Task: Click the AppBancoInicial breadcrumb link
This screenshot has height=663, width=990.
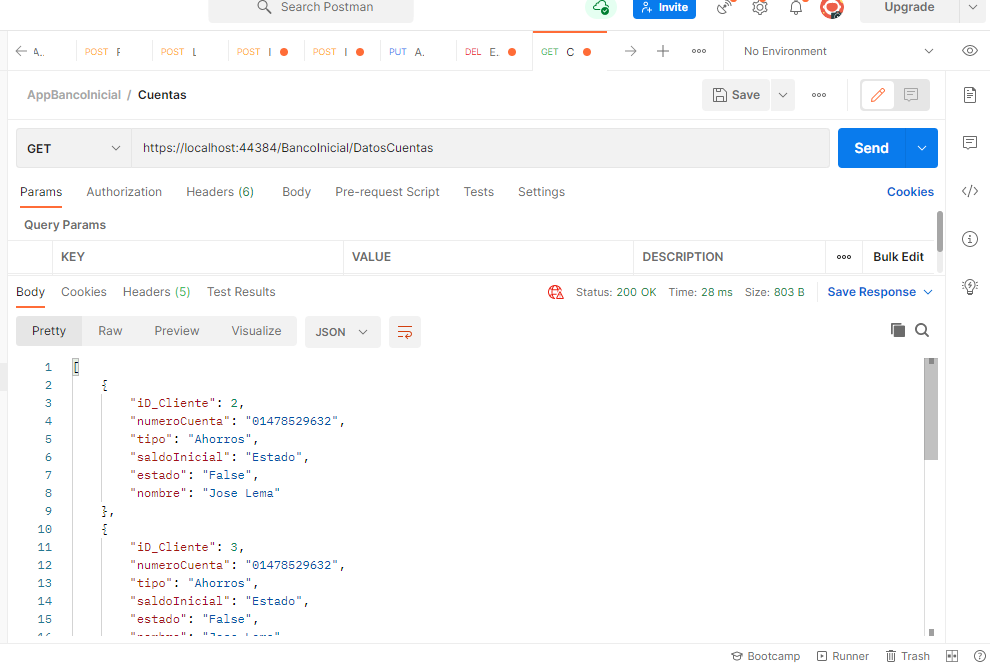Action: click(74, 95)
